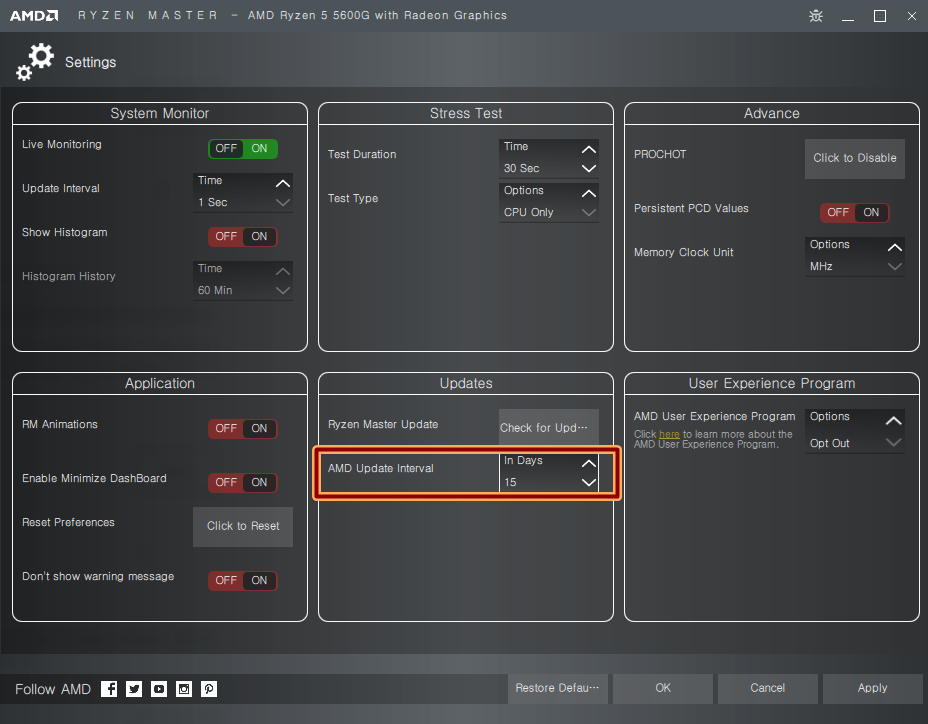Click Check for Update under Ryzen Master Update
Viewport: 928px width, 724px height.
point(548,427)
